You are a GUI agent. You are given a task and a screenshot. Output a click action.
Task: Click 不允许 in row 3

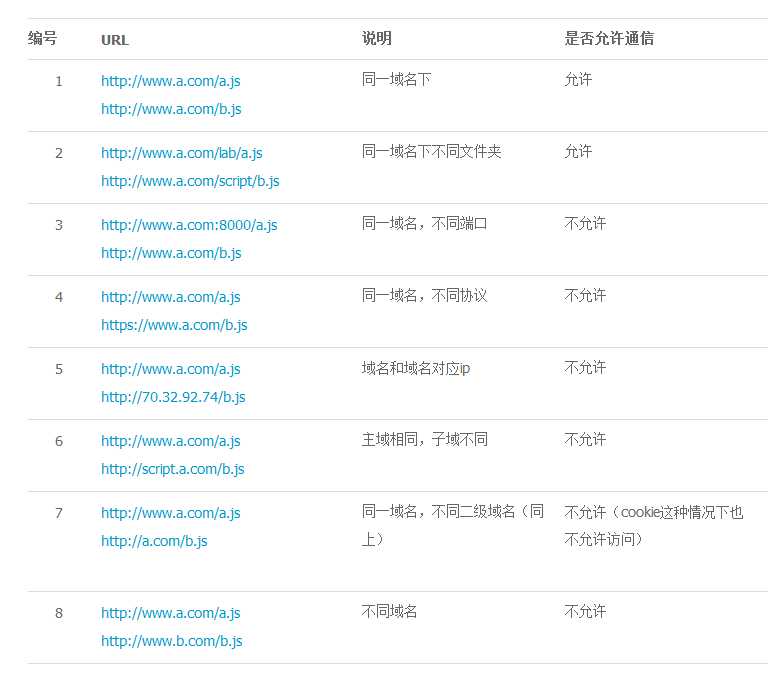click(x=585, y=224)
